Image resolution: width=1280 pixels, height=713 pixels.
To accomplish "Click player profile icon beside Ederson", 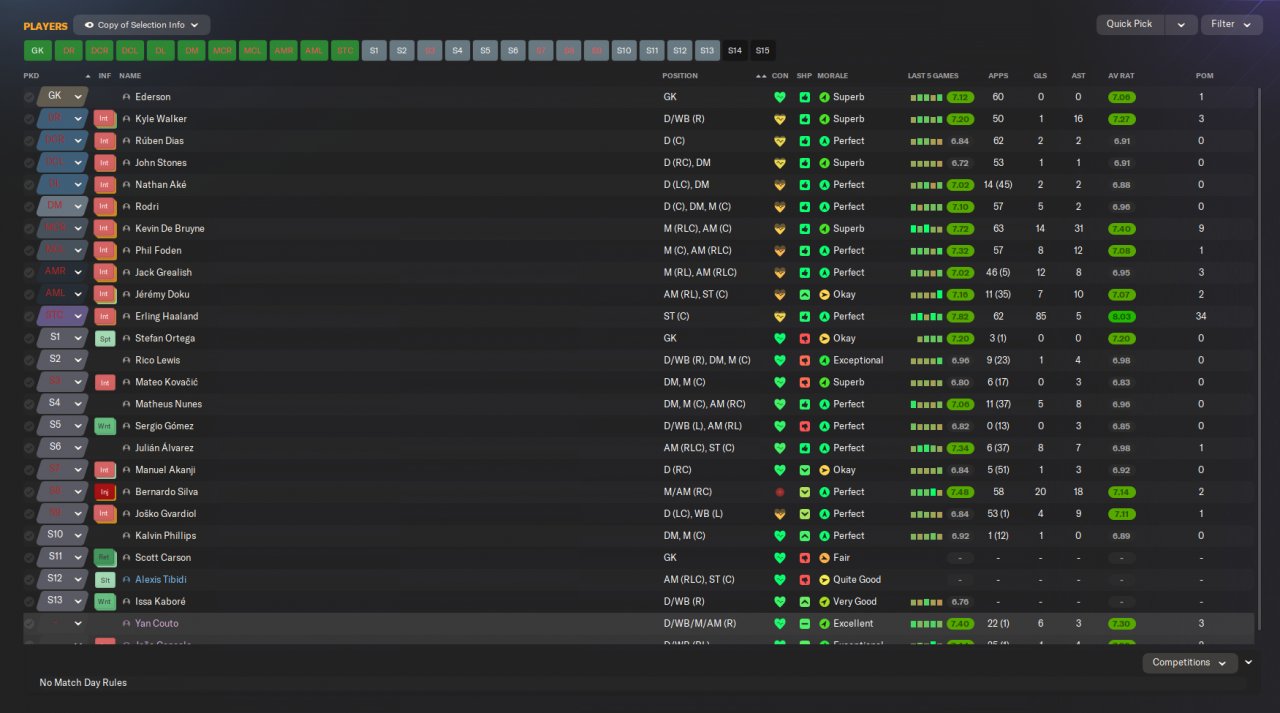I will coord(126,97).
